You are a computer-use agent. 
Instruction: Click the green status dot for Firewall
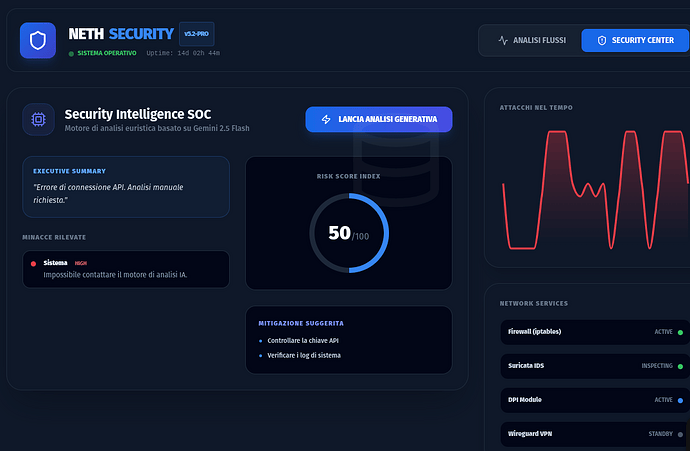point(680,331)
